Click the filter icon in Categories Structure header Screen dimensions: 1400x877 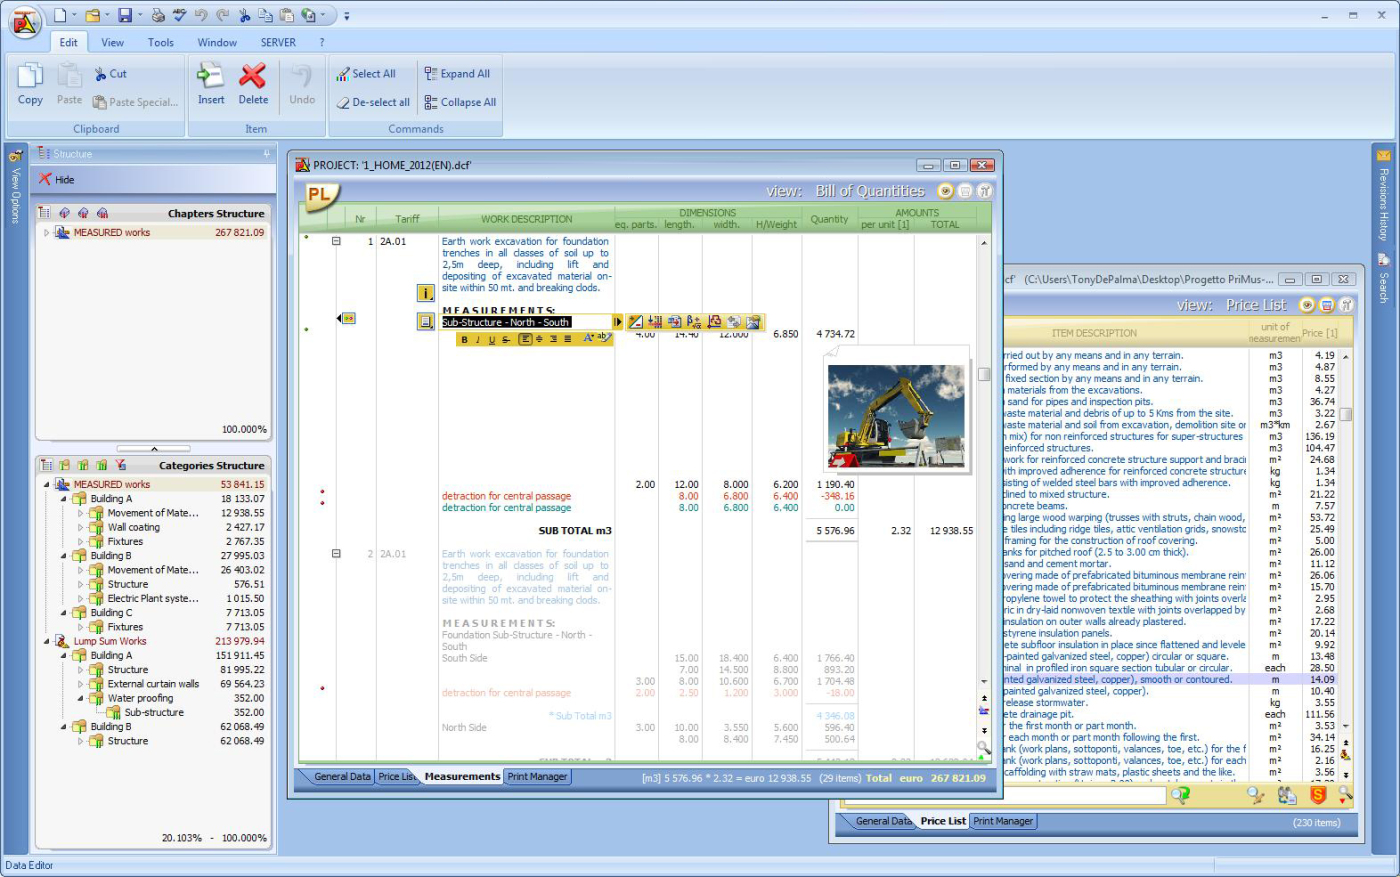[x=120, y=465]
